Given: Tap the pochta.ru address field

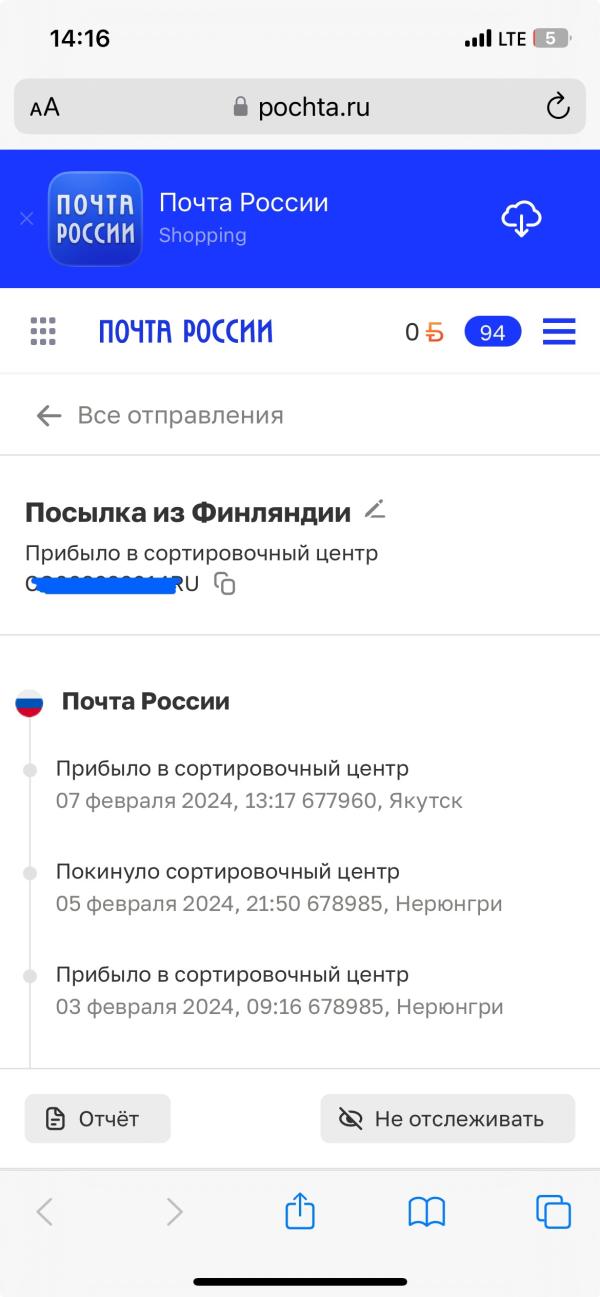Looking at the screenshot, I should [x=300, y=107].
